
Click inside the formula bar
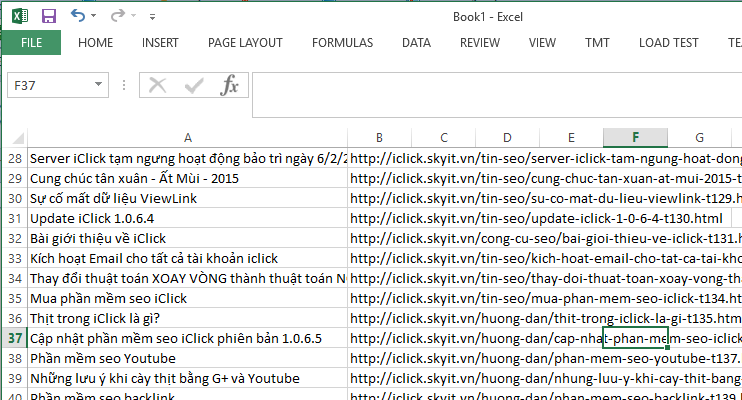pos(497,95)
